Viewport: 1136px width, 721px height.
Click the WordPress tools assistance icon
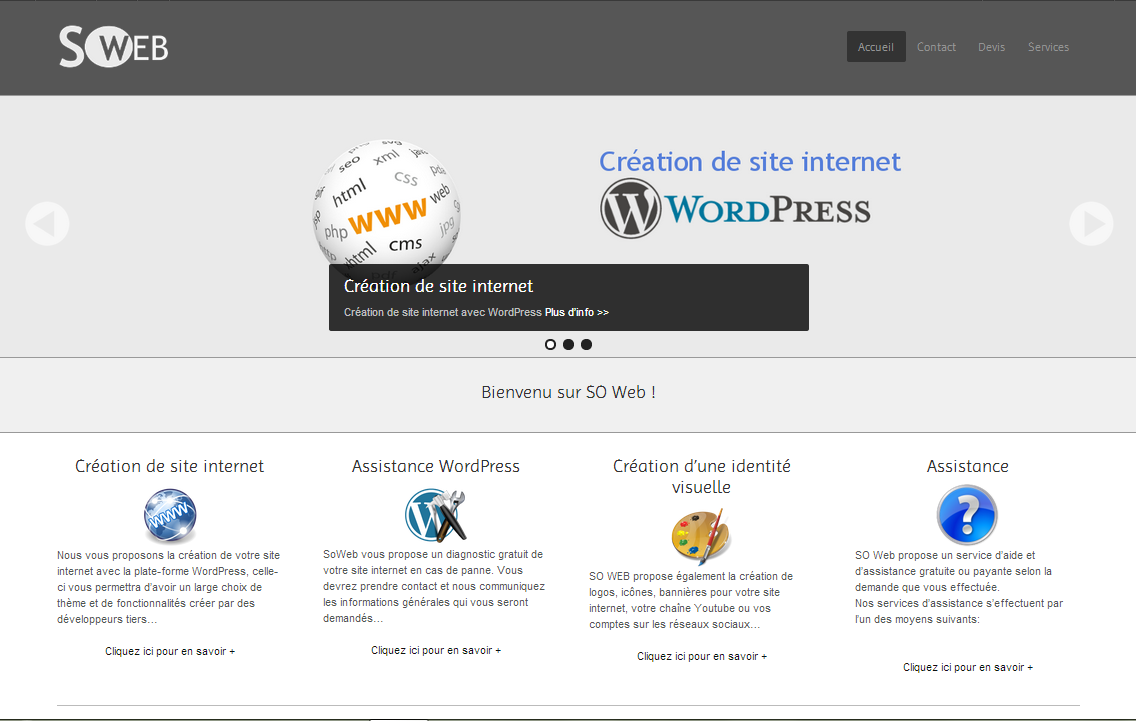436,515
